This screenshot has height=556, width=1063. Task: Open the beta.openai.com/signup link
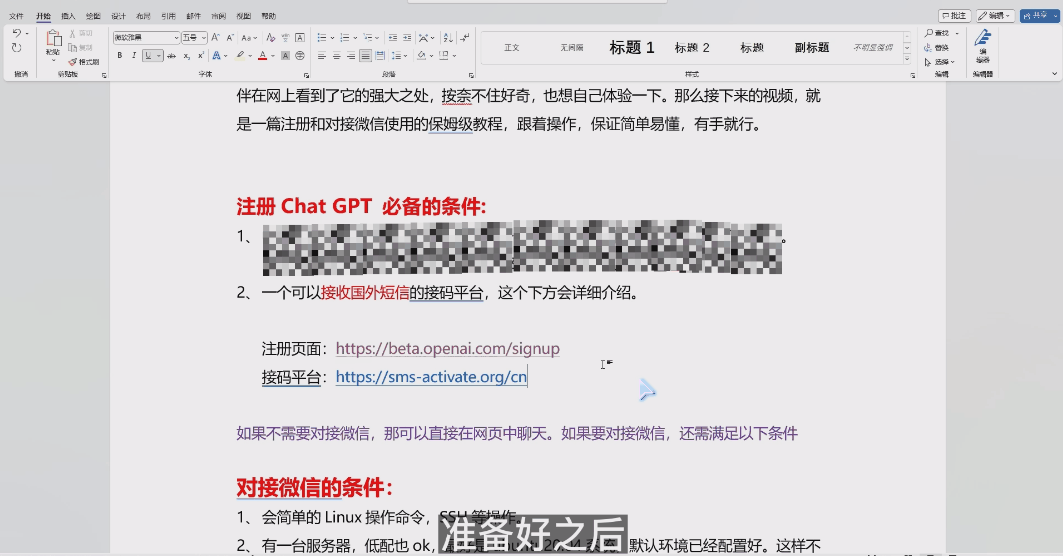pos(447,349)
